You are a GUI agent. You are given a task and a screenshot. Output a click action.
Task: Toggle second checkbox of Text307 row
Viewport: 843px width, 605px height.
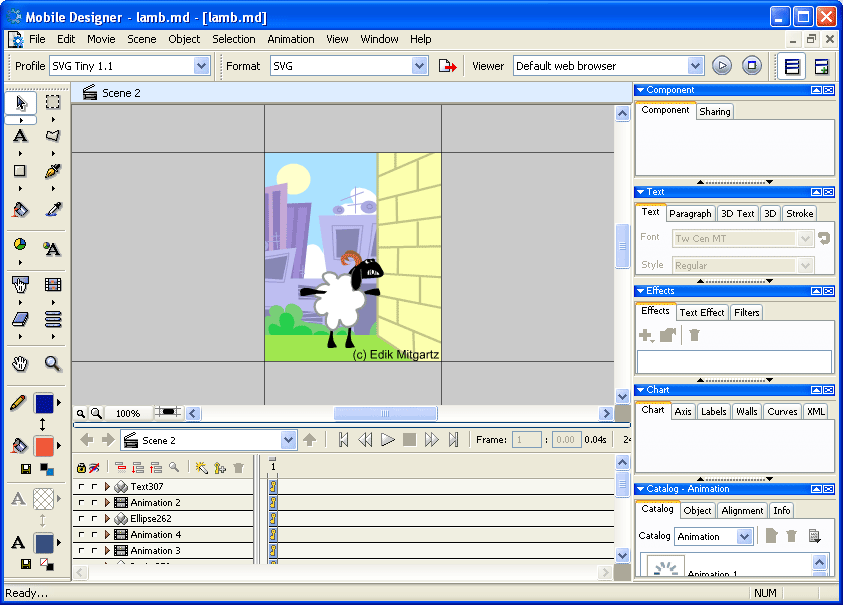[94, 487]
